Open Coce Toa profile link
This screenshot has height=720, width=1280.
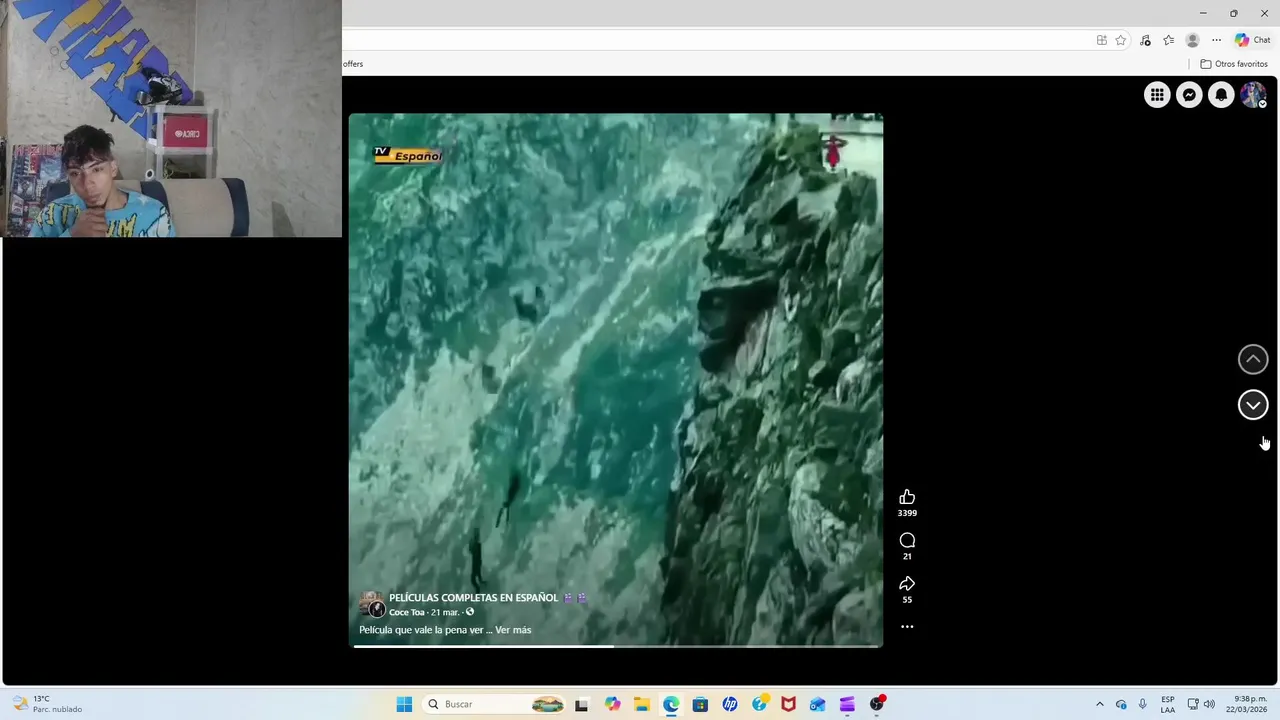pos(407,612)
